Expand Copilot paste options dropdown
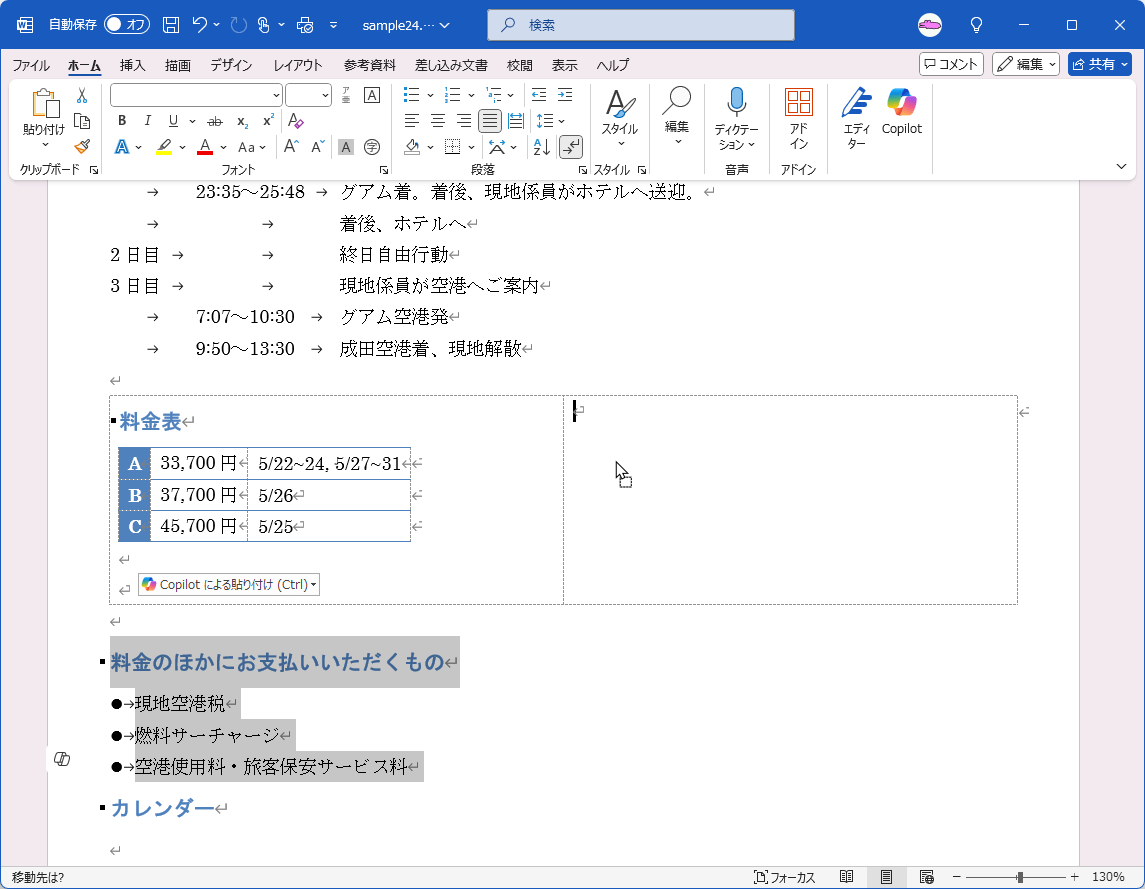1145x889 pixels. (x=314, y=585)
